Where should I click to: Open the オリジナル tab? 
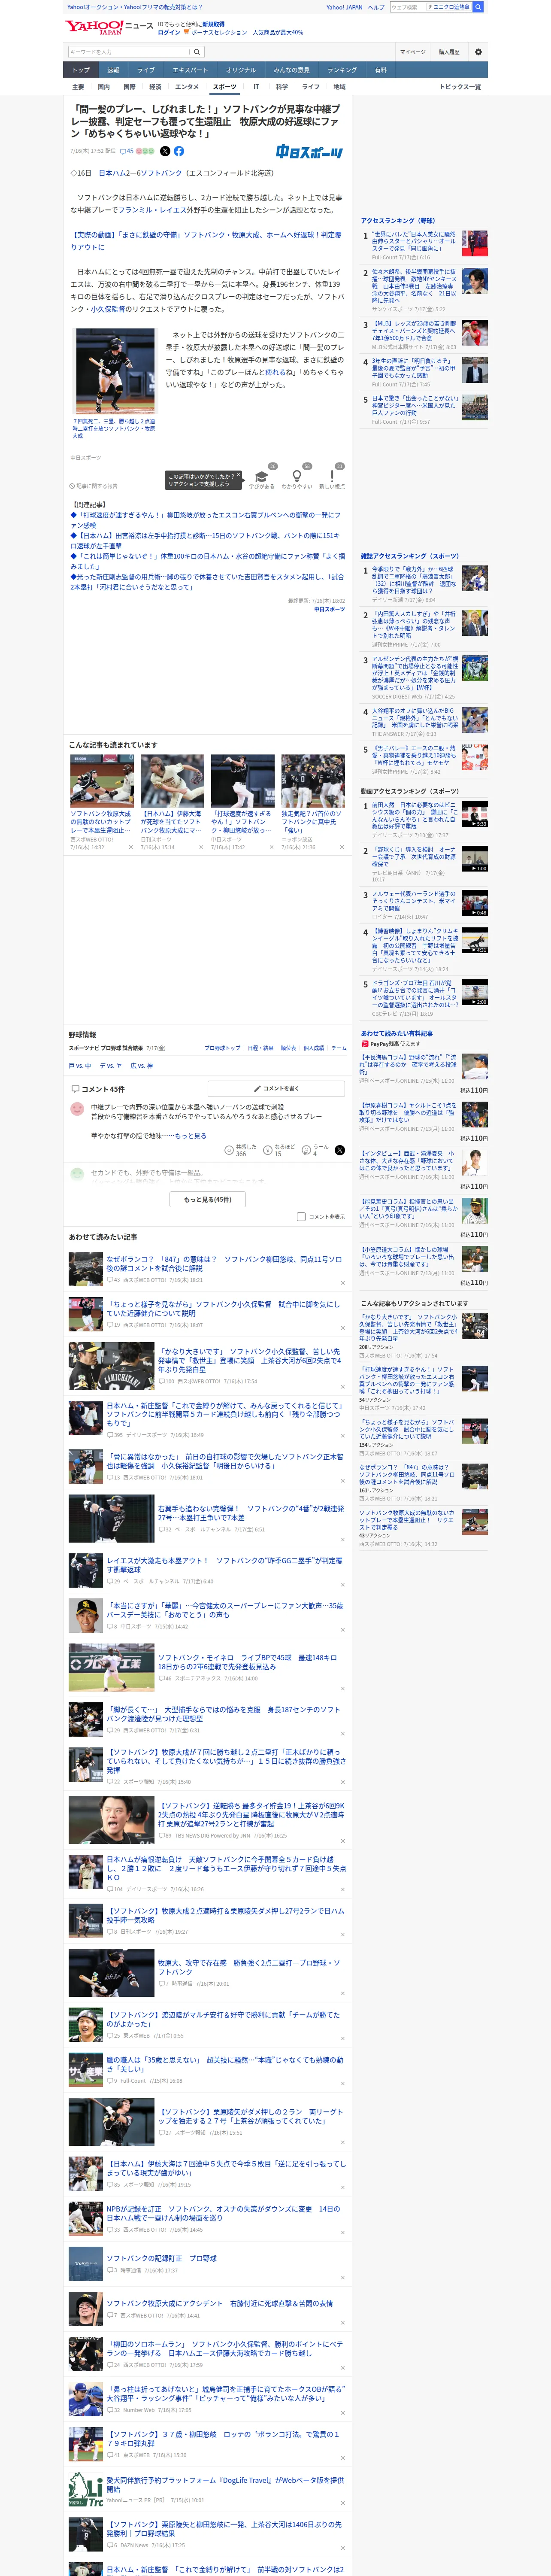click(241, 70)
